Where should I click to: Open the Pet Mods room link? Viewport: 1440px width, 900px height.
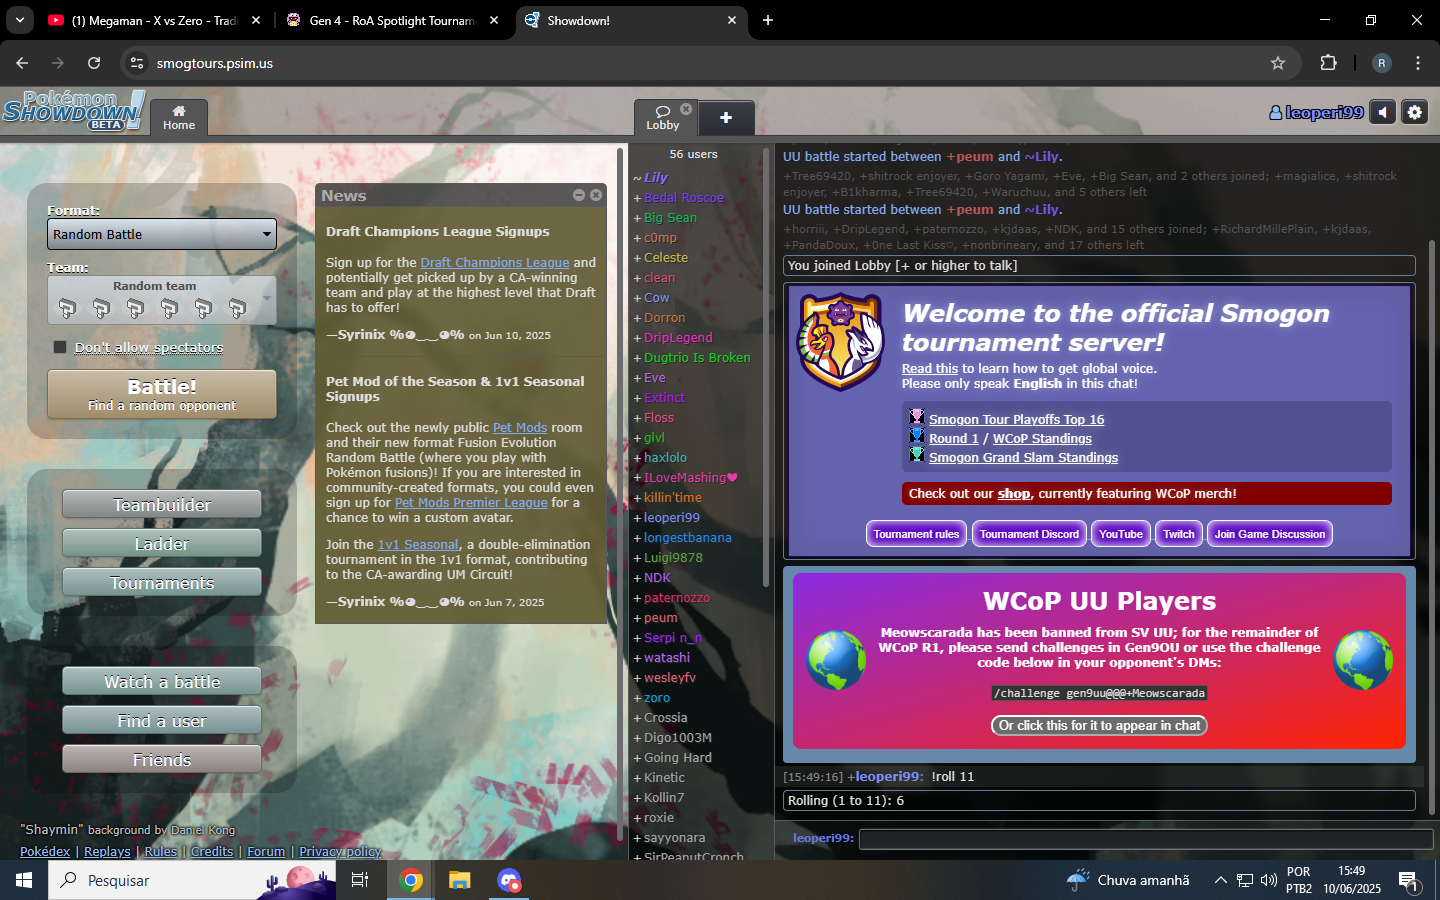coord(520,427)
